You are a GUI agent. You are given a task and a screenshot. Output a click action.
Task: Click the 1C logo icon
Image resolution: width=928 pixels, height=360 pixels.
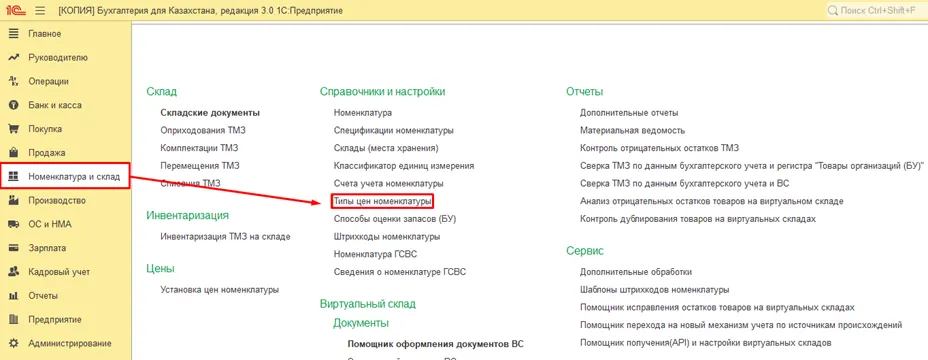16,11
